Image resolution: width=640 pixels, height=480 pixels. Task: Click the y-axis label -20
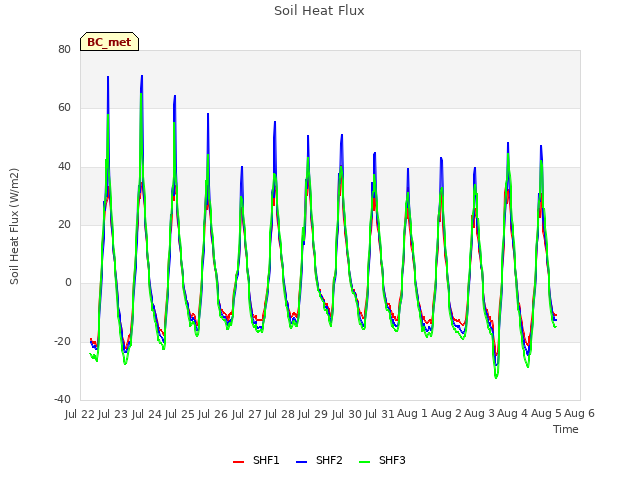[x=62, y=341]
